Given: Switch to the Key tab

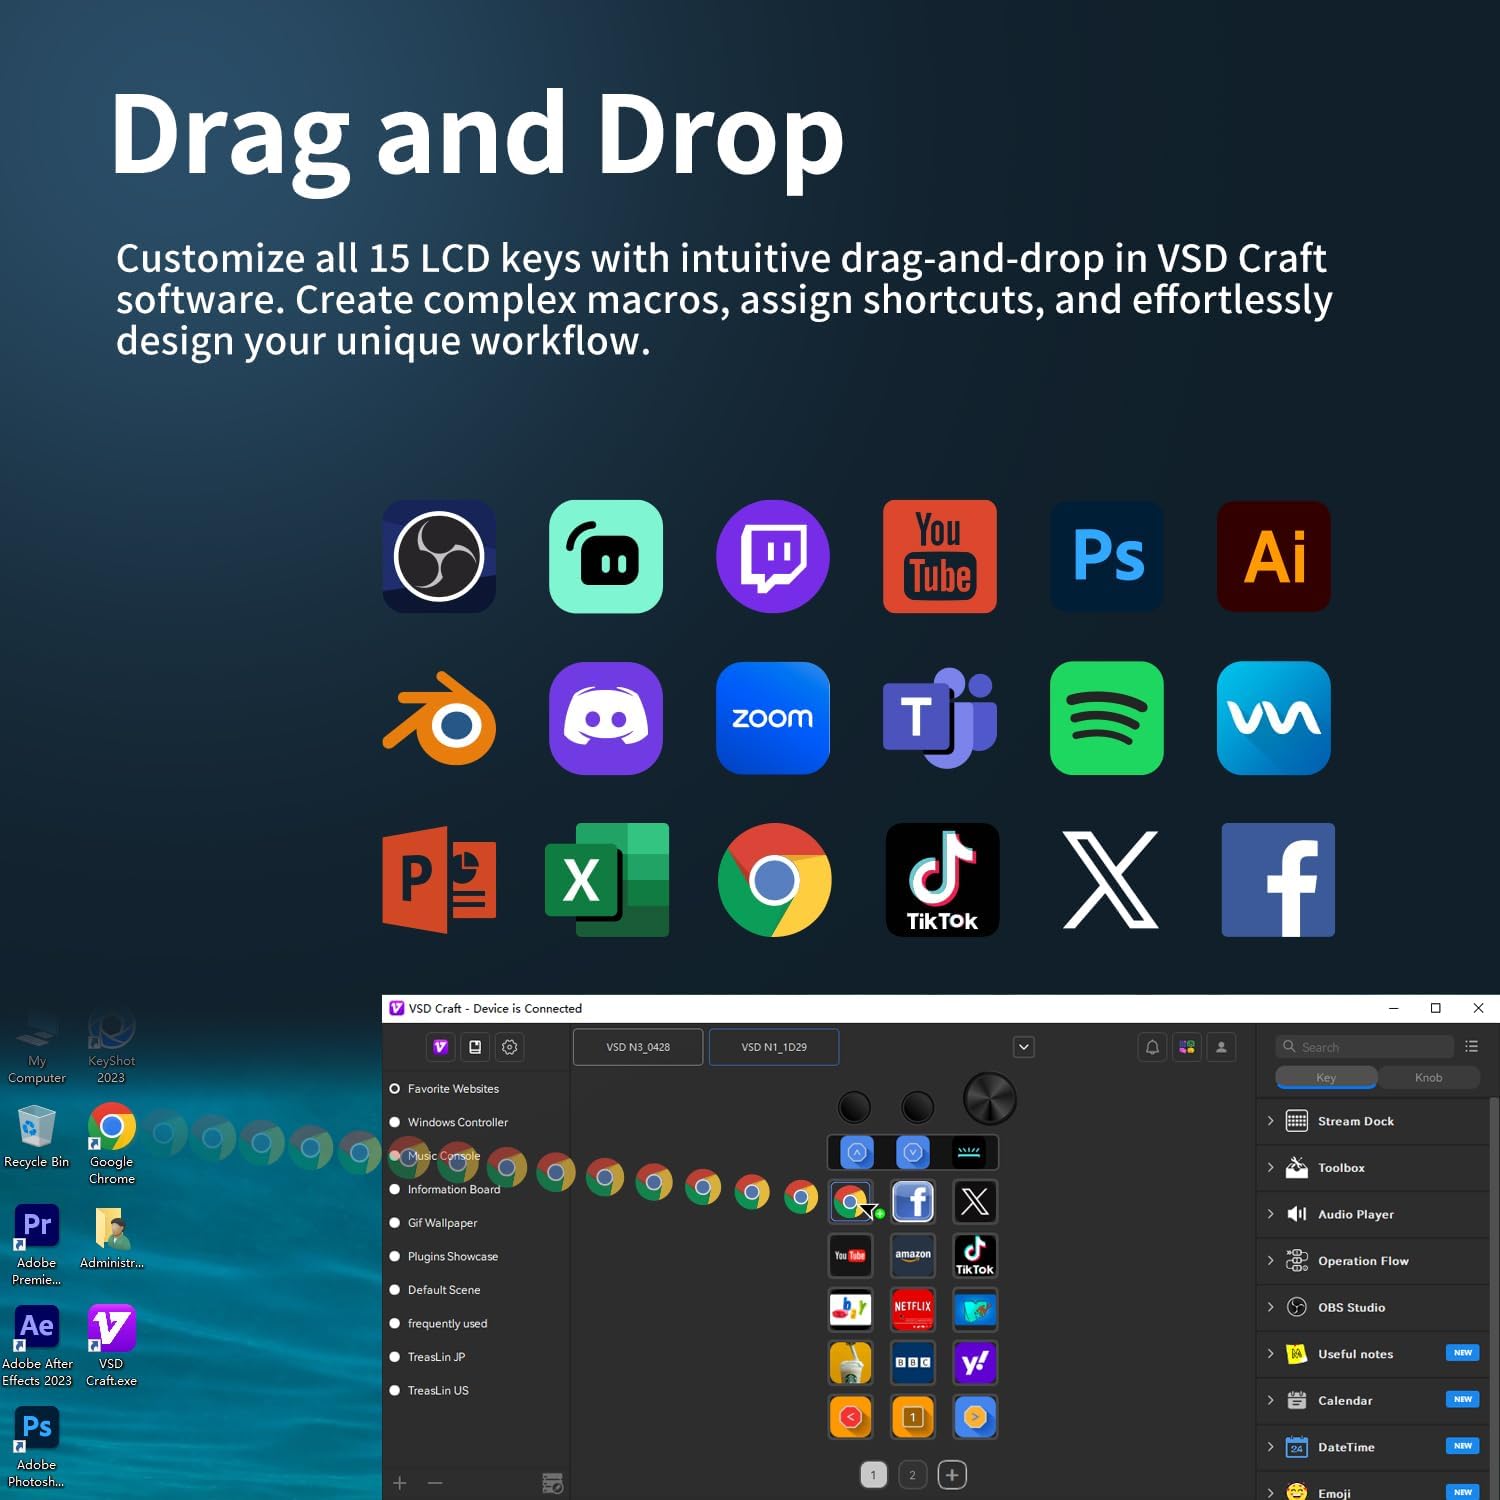Looking at the screenshot, I should click(x=1326, y=1077).
